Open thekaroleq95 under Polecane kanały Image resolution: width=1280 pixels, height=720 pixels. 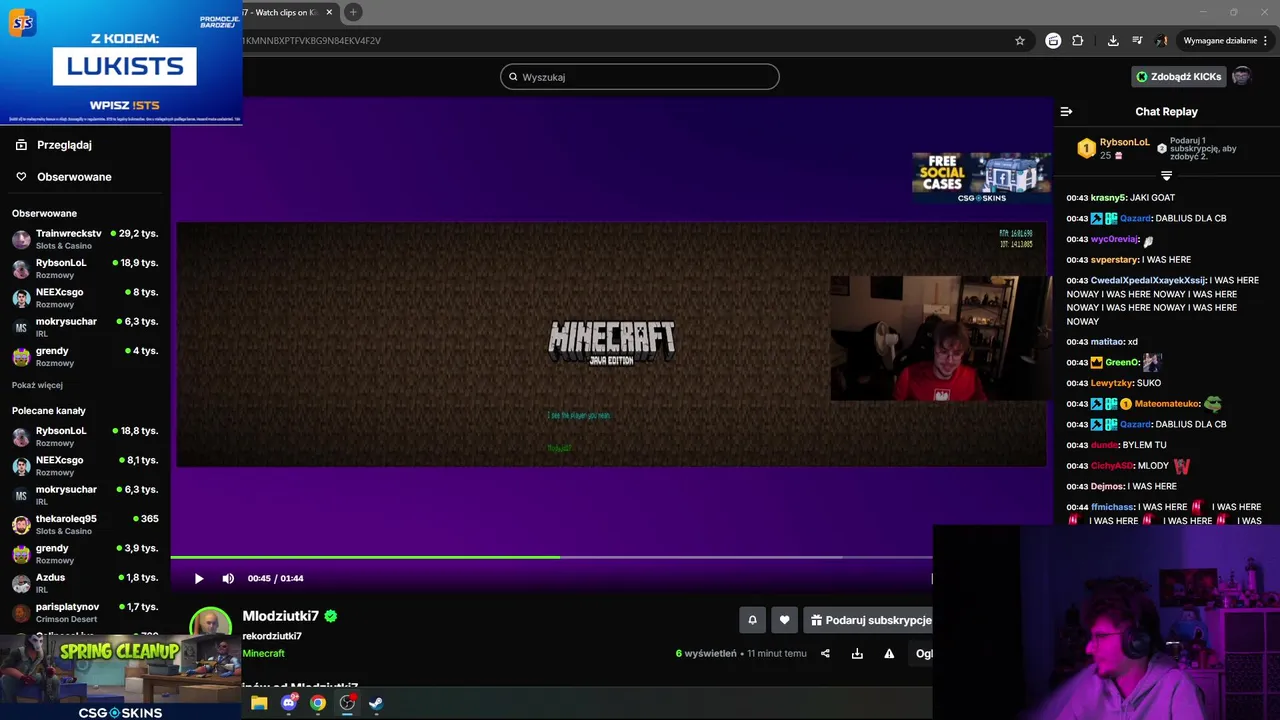(85, 524)
